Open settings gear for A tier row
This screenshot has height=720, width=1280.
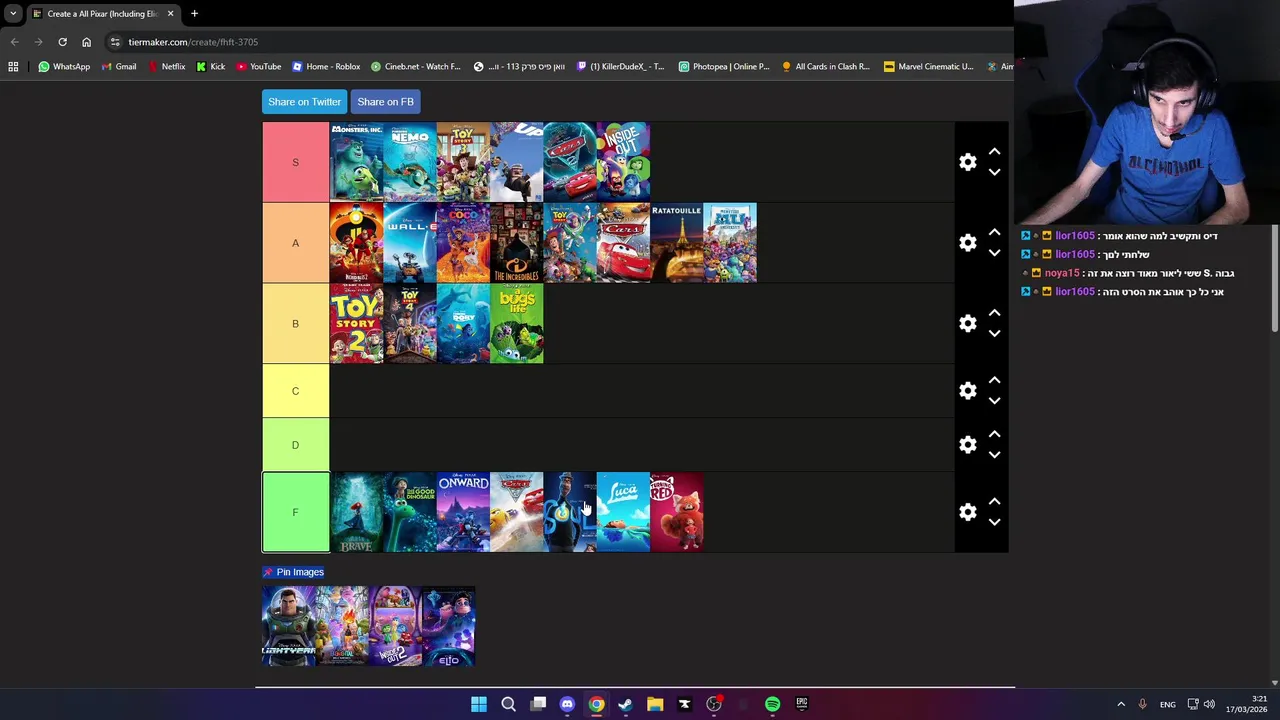click(967, 243)
